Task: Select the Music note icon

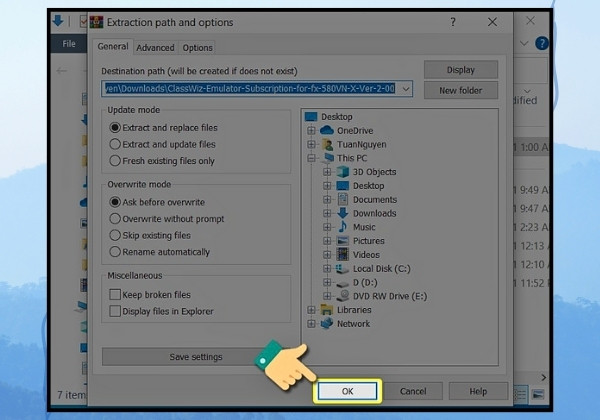Action: 342,227
